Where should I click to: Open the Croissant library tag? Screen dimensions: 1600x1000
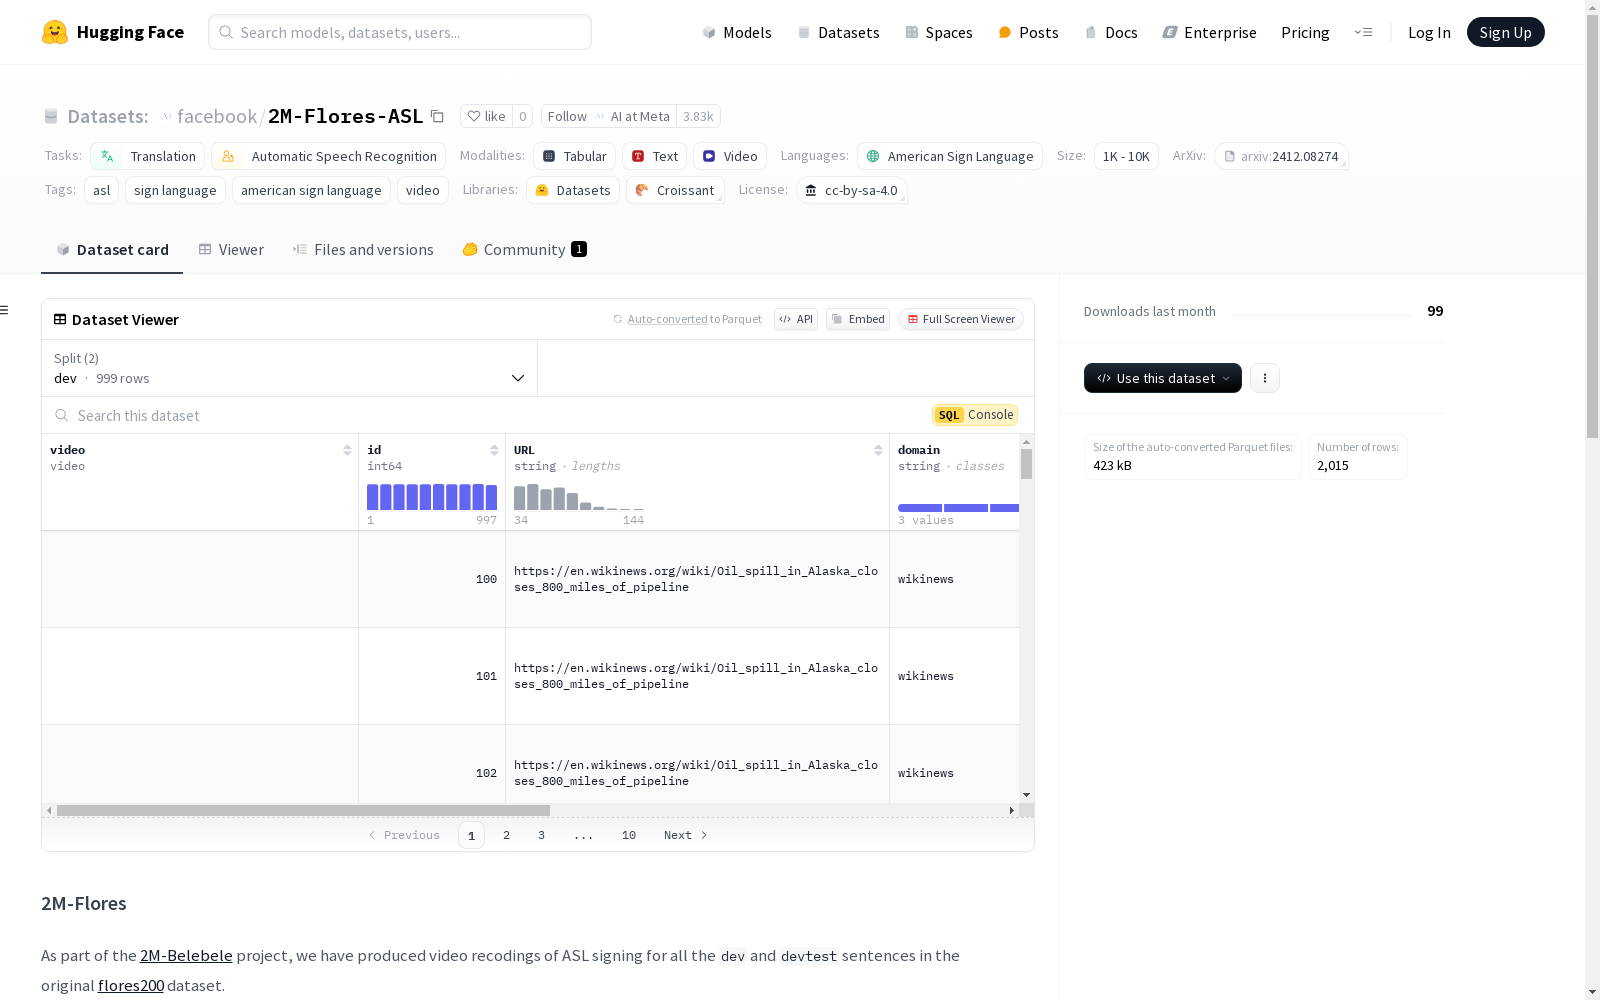[675, 190]
